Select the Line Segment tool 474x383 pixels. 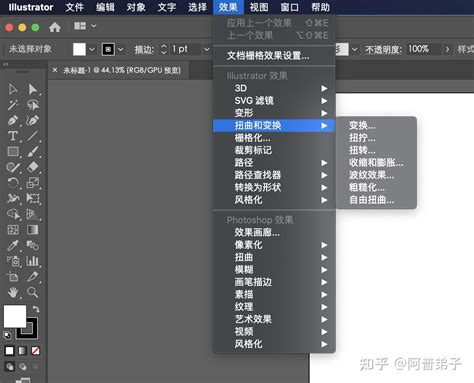tap(33, 136)
